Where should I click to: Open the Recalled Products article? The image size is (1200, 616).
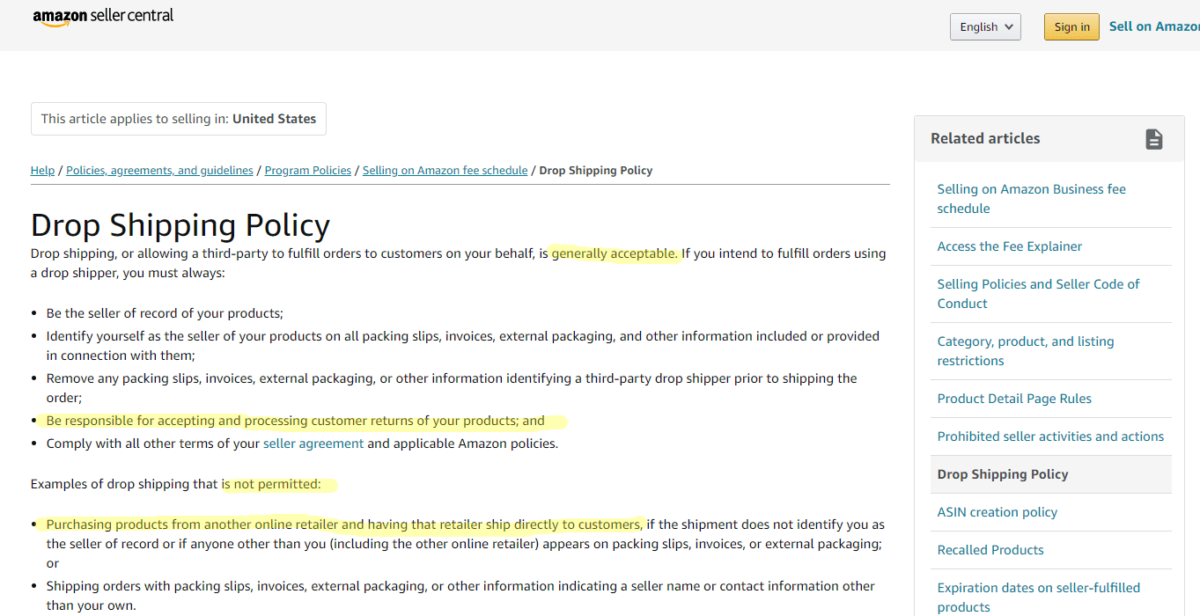pyautogui.click(x=990, y=550)
